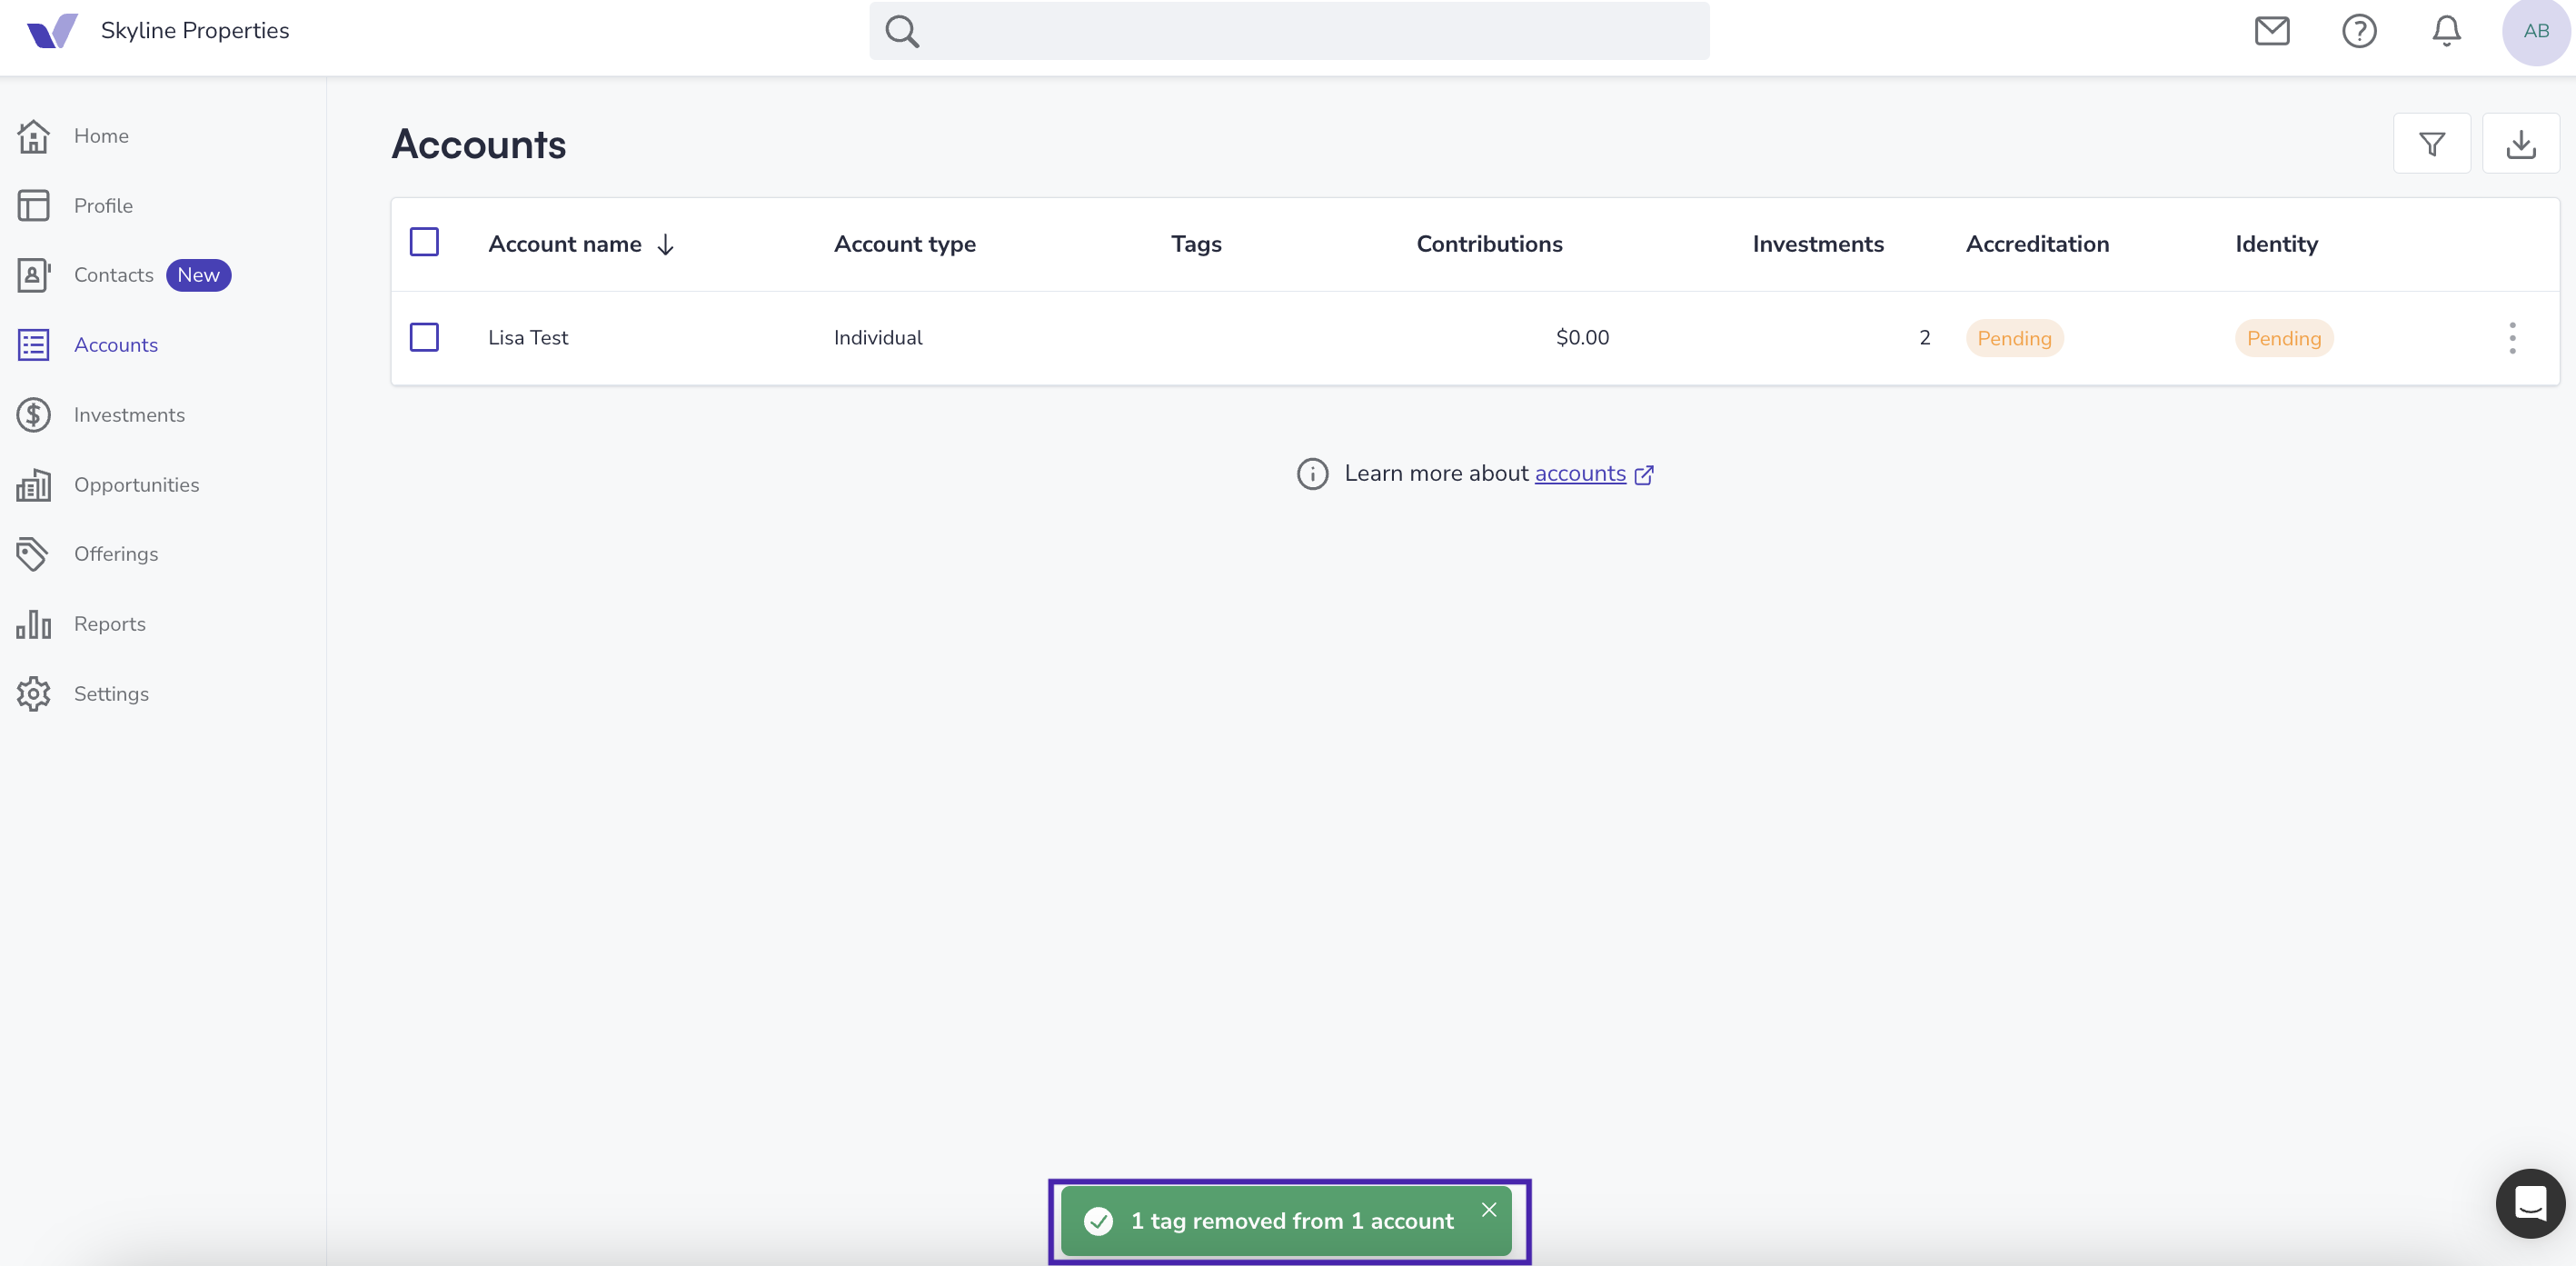Click the Accounts list icon in the sidebar

33,345
